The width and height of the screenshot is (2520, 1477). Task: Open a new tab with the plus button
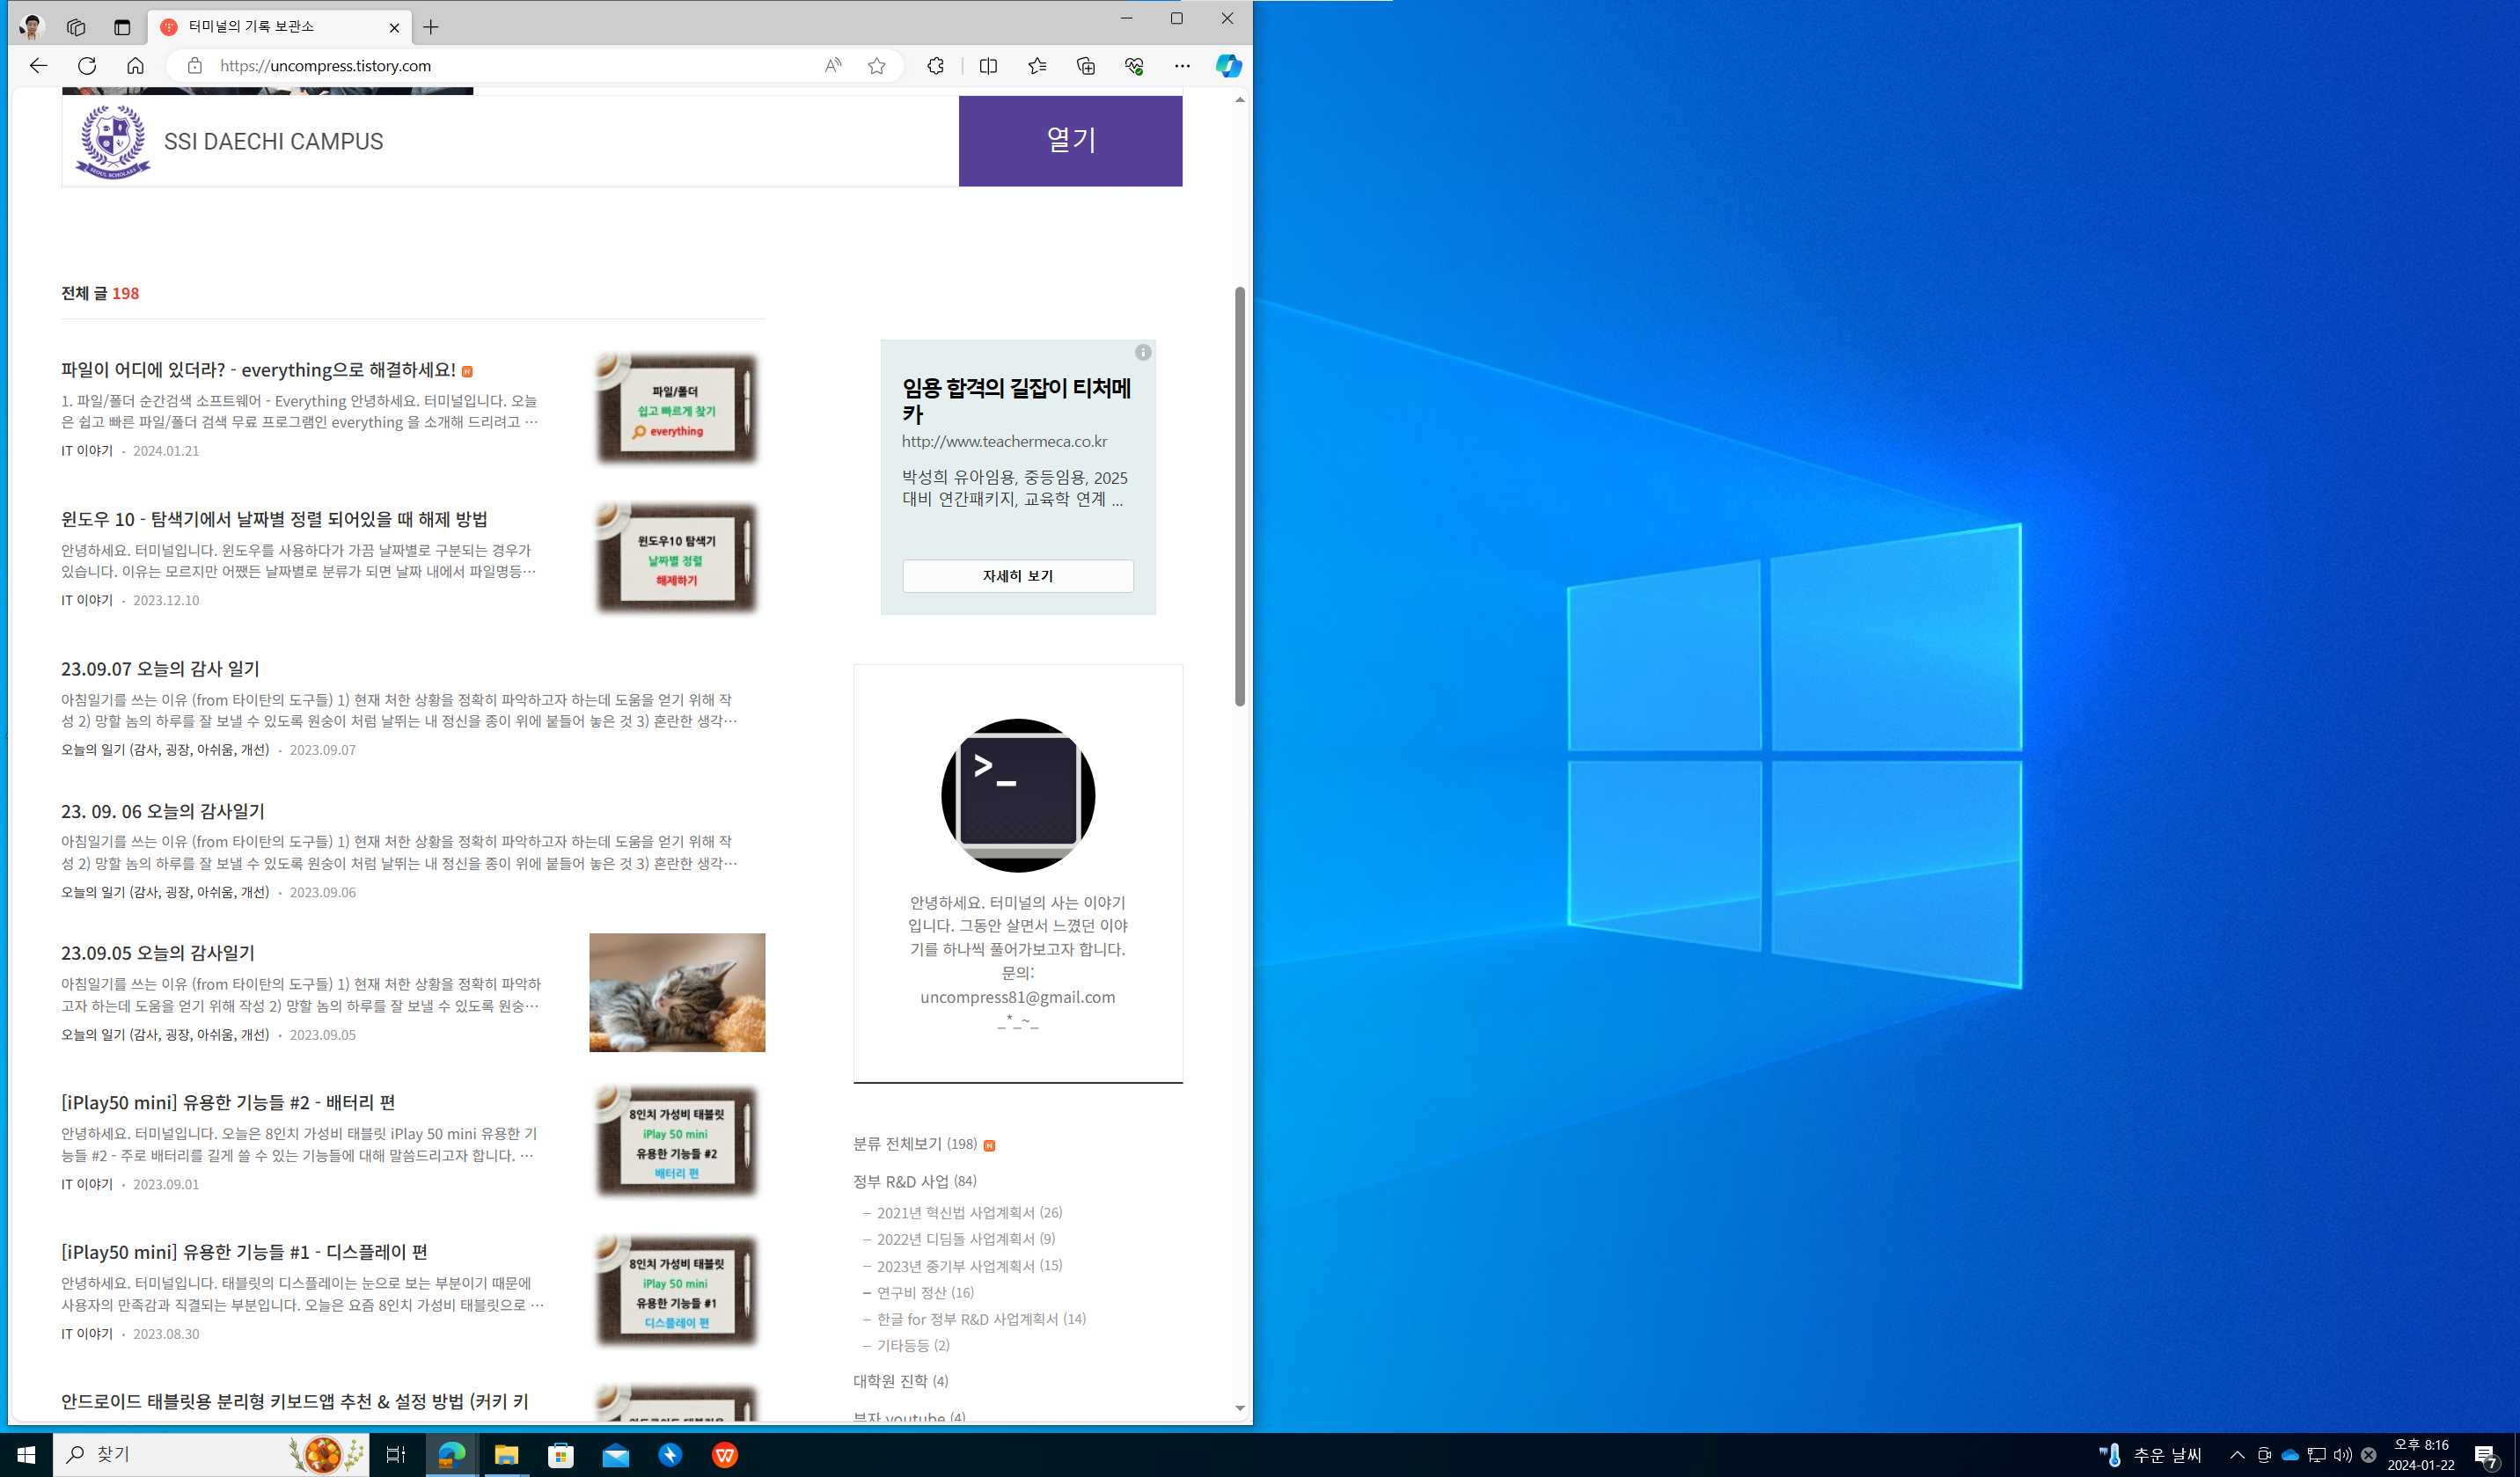pos(431,27)
